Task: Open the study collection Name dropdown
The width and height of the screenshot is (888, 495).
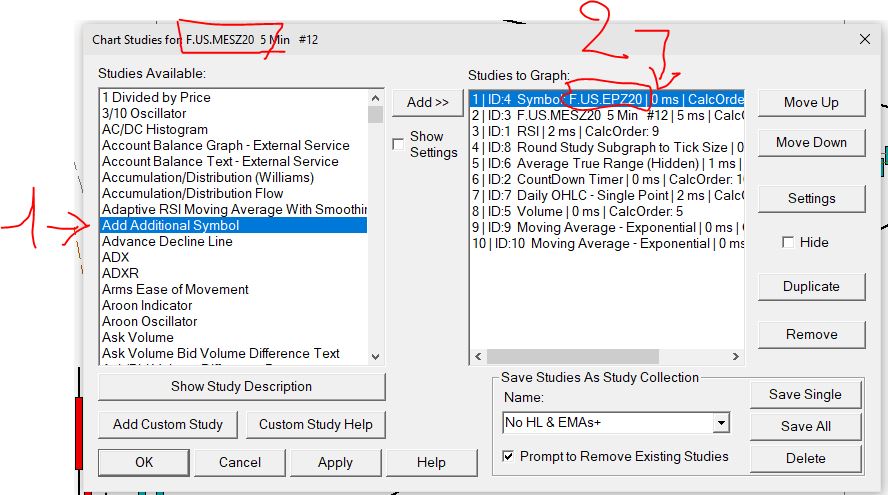Action: pyautogui.click(x=720, y=423)
